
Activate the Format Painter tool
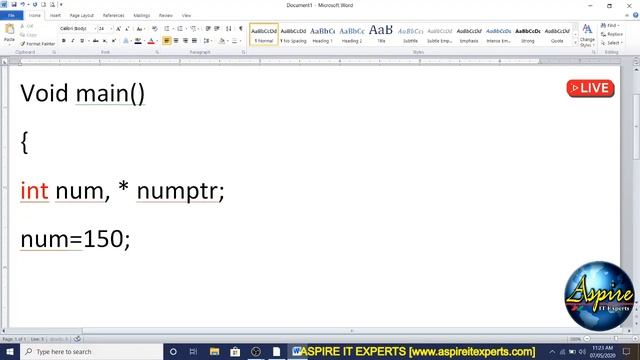(38, 44)
